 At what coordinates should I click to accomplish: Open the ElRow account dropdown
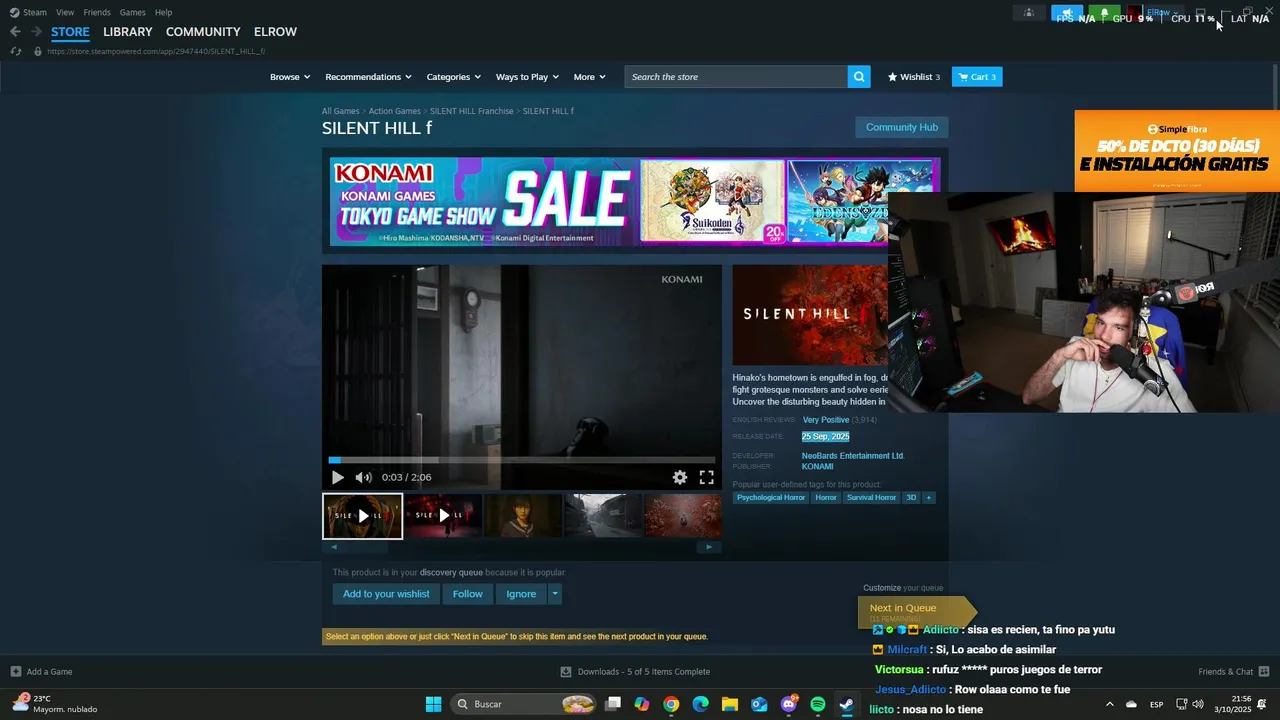click(1162, 13)
